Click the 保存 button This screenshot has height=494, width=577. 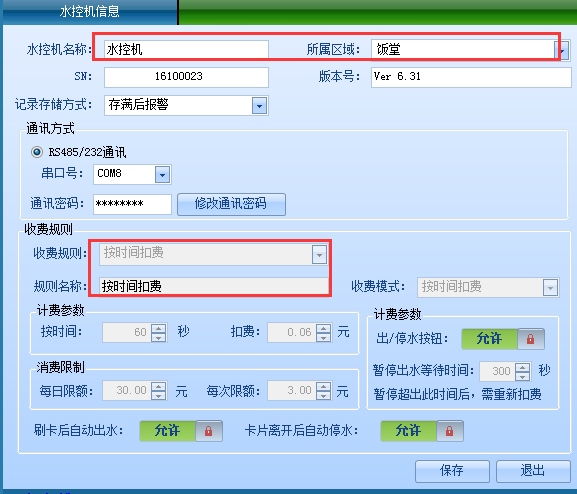tap(452, 471)
